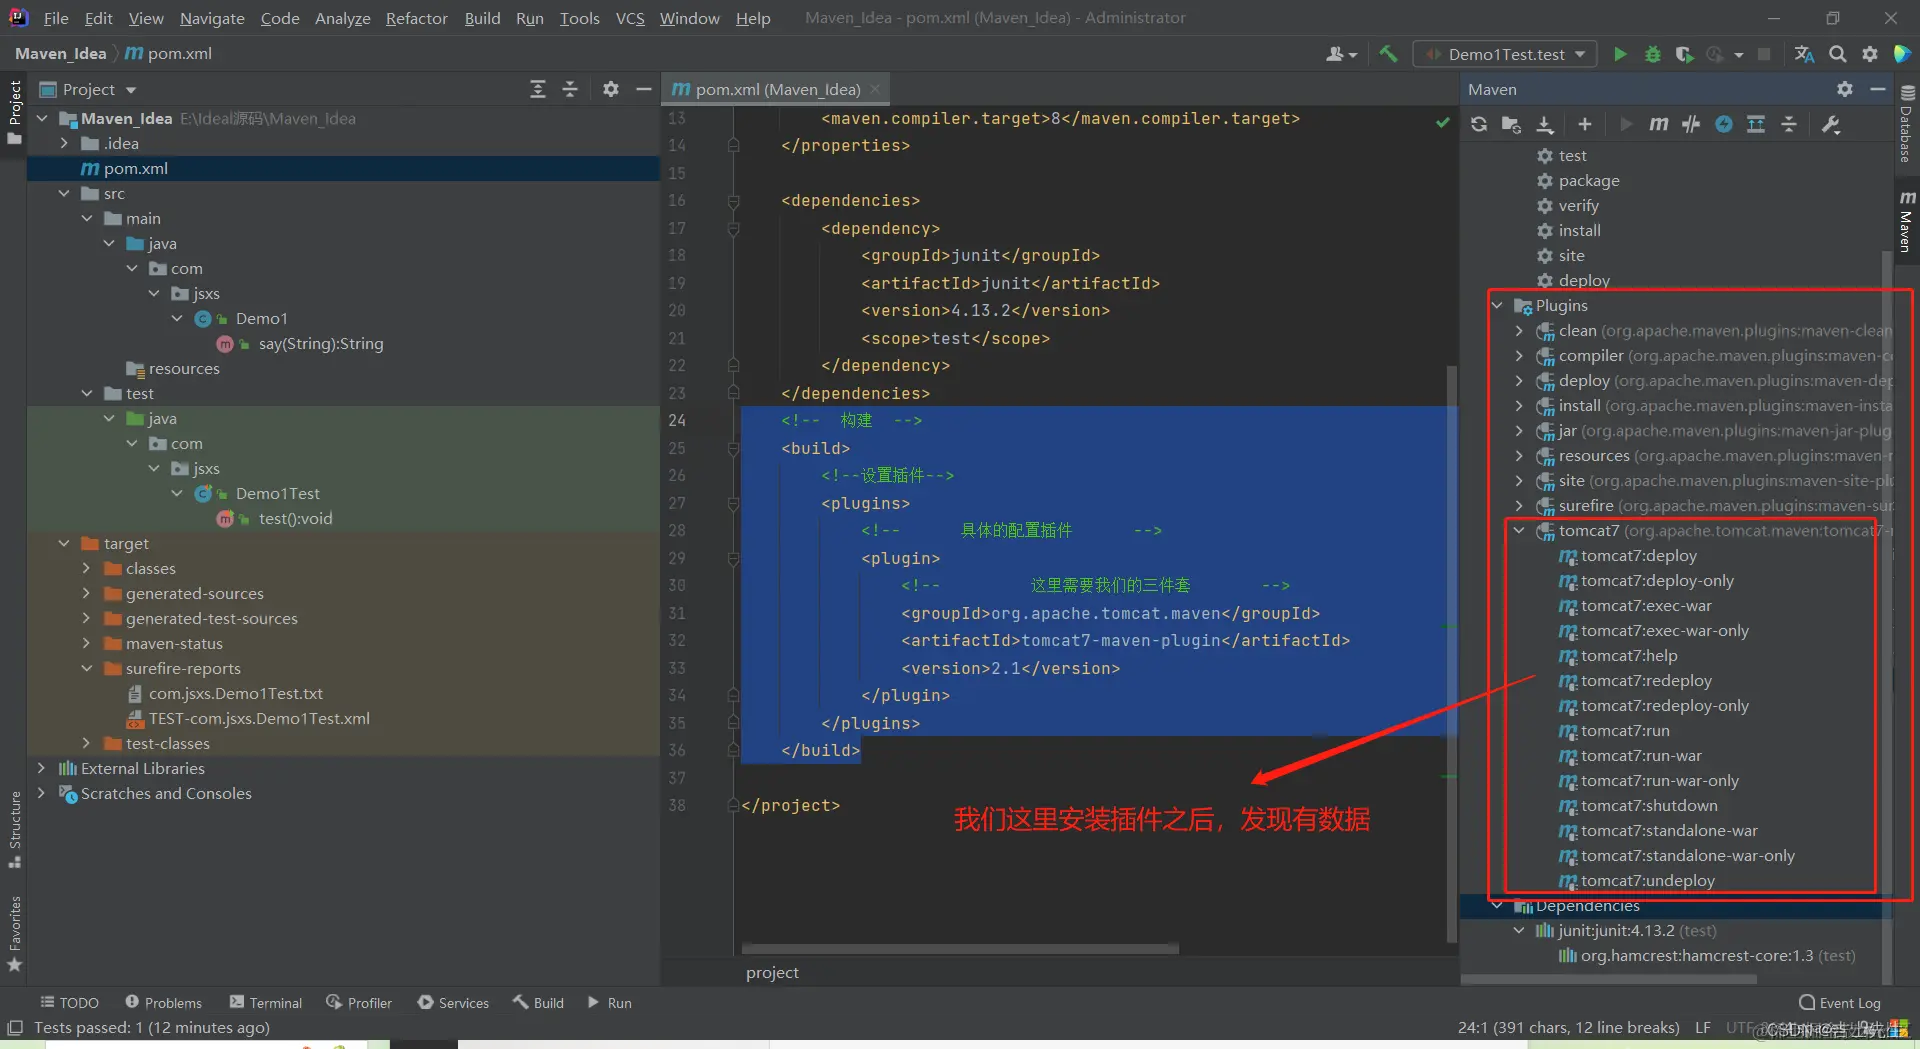Open Maven settings wrench icon

coord(1831,124)
